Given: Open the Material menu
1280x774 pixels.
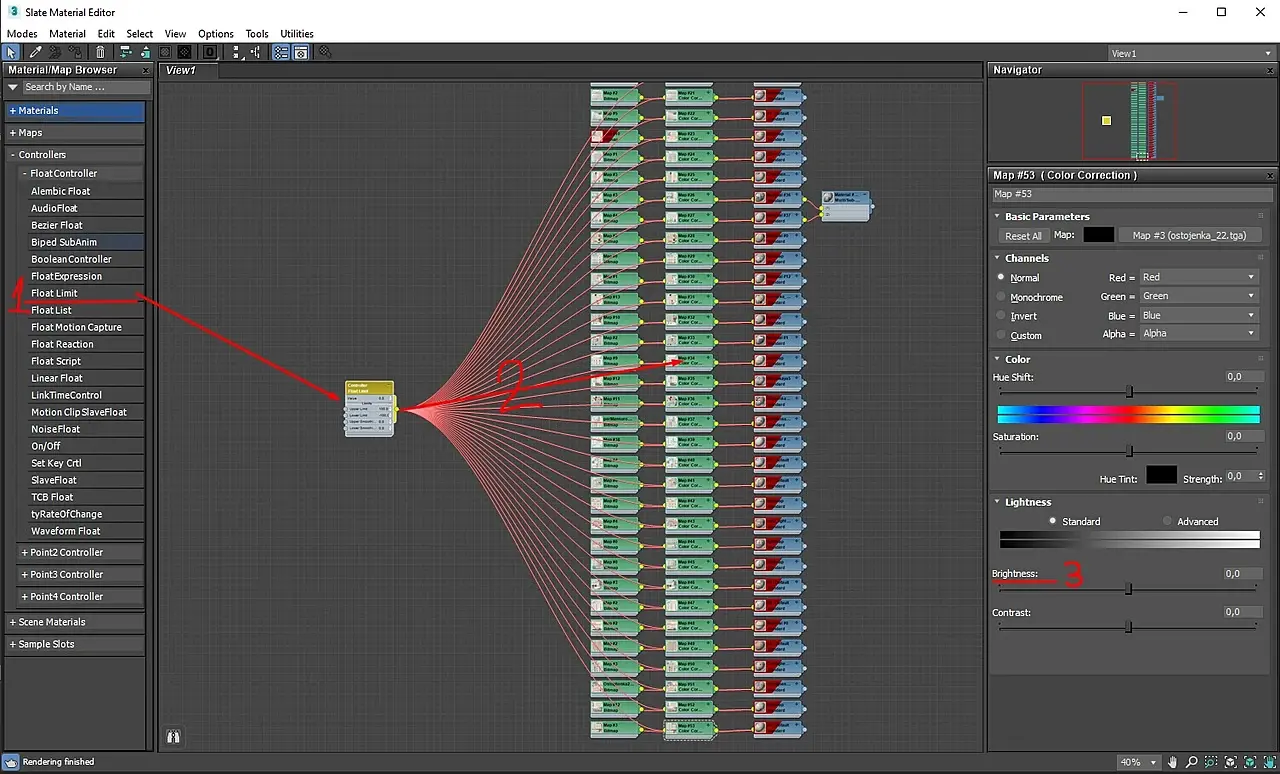Looking at the screenshot, I should pyautogui.click(x=67, y=34).
